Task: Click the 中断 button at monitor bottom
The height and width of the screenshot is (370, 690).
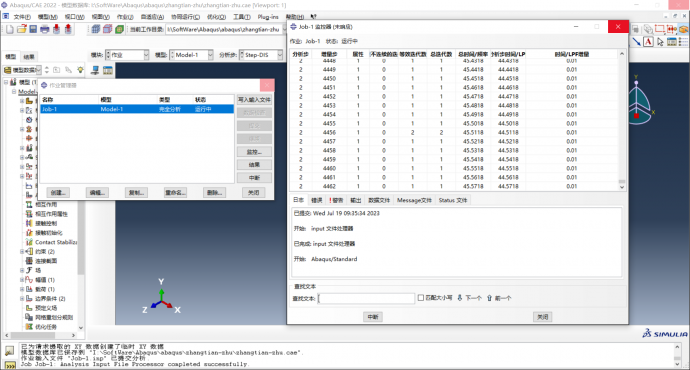Action: 373,317
